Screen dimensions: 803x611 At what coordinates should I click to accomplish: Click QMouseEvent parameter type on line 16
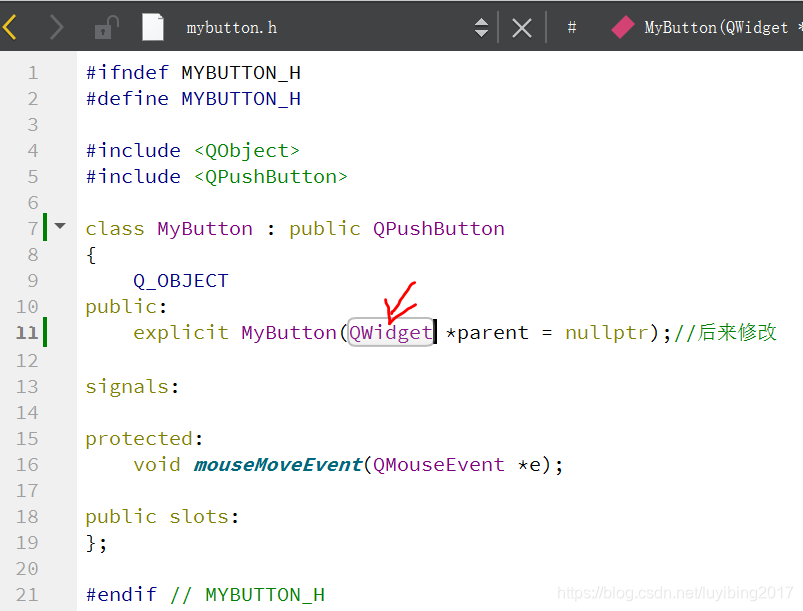(439, 465)
